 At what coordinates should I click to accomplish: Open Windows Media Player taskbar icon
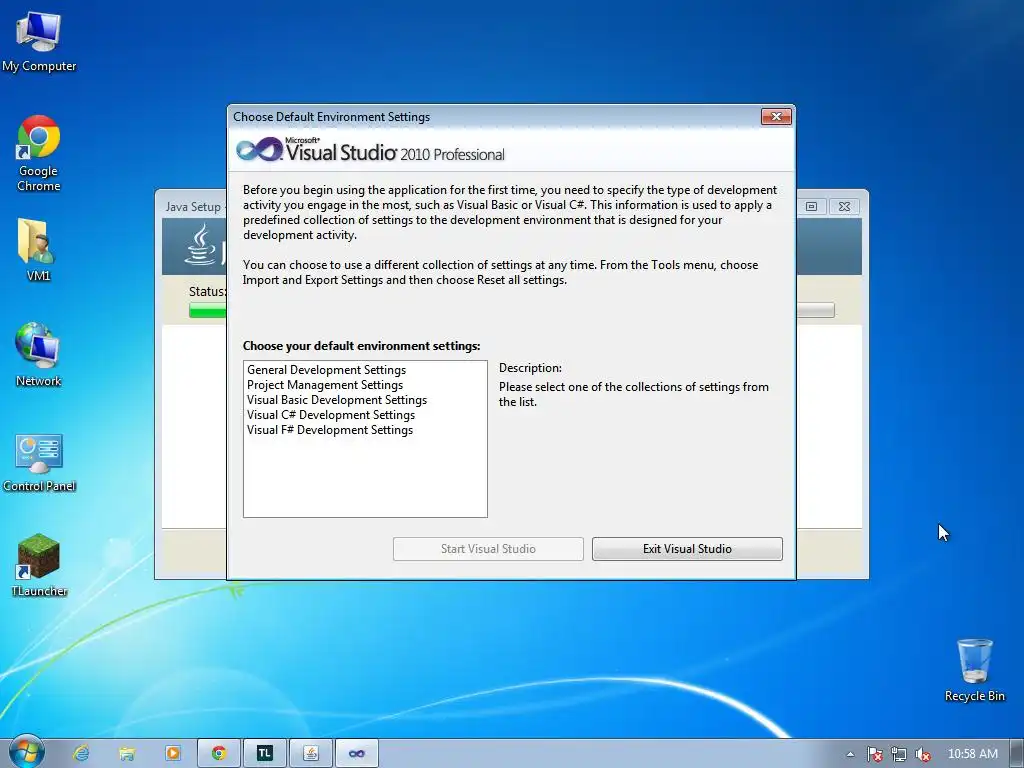(172, 753)
